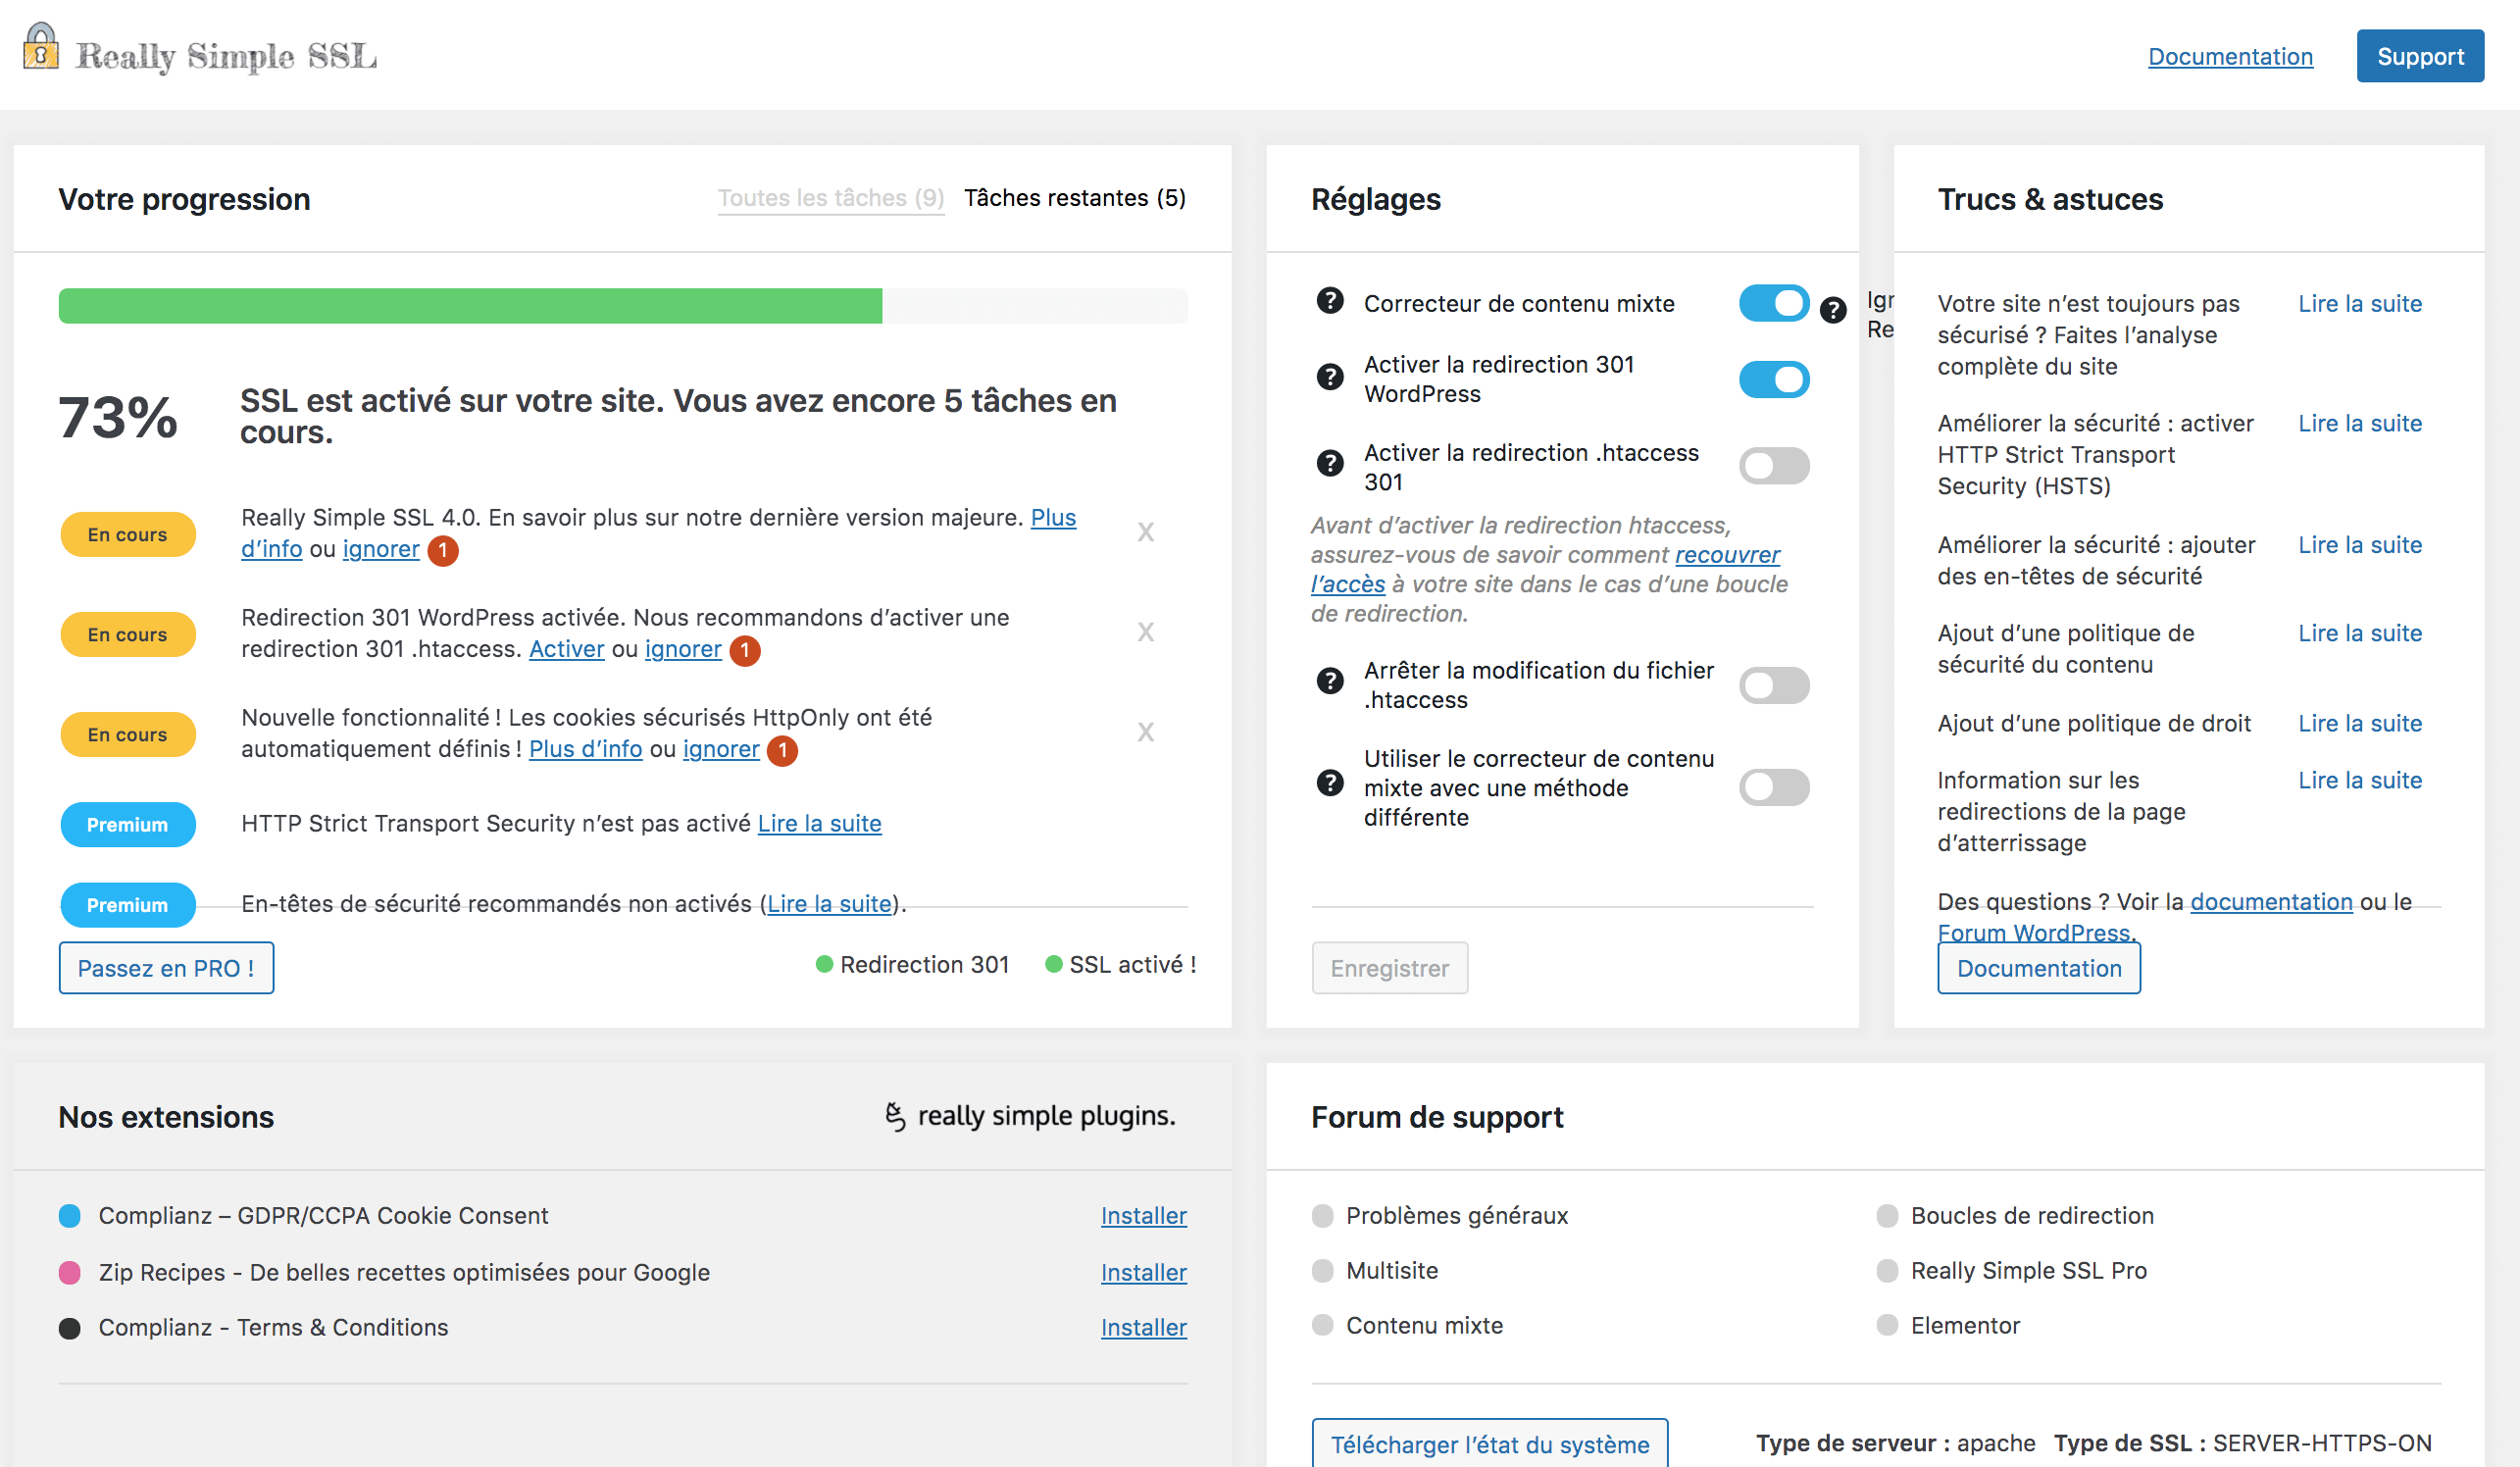This screenshot has height=1467, width=2520.
Task: Dismiss the Really Simple SSL 4.0 task
Action: 1146,532
